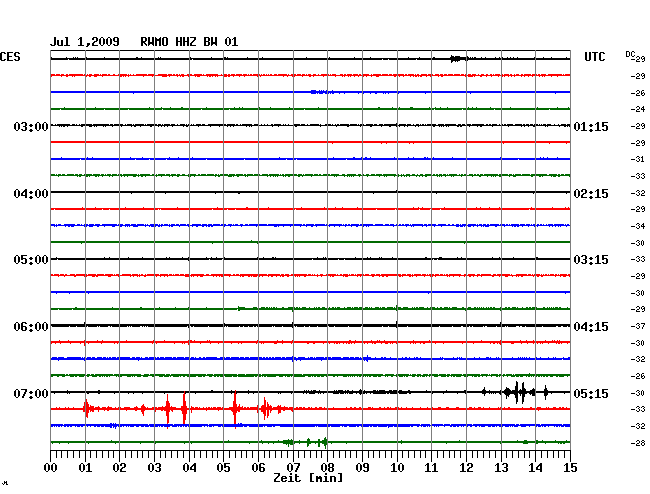The image size is (650, 494).
Task: Select the "07:00" local time label
Action: pos(31,393)
